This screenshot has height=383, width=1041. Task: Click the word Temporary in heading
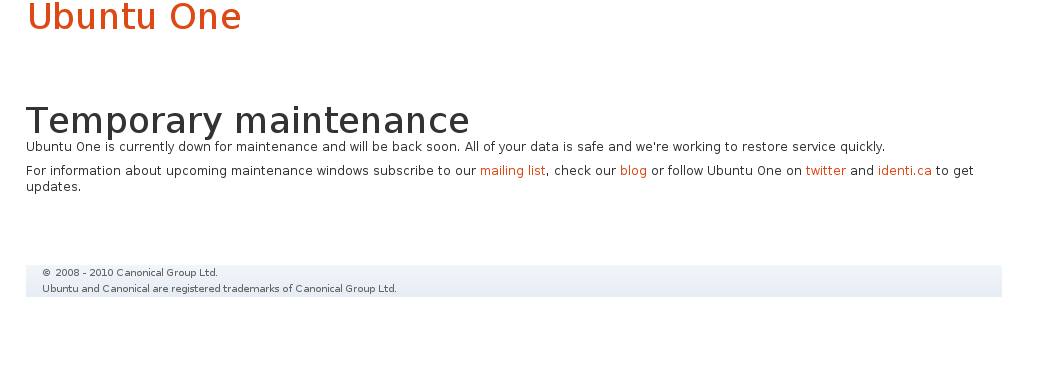(x=124, y=121)
